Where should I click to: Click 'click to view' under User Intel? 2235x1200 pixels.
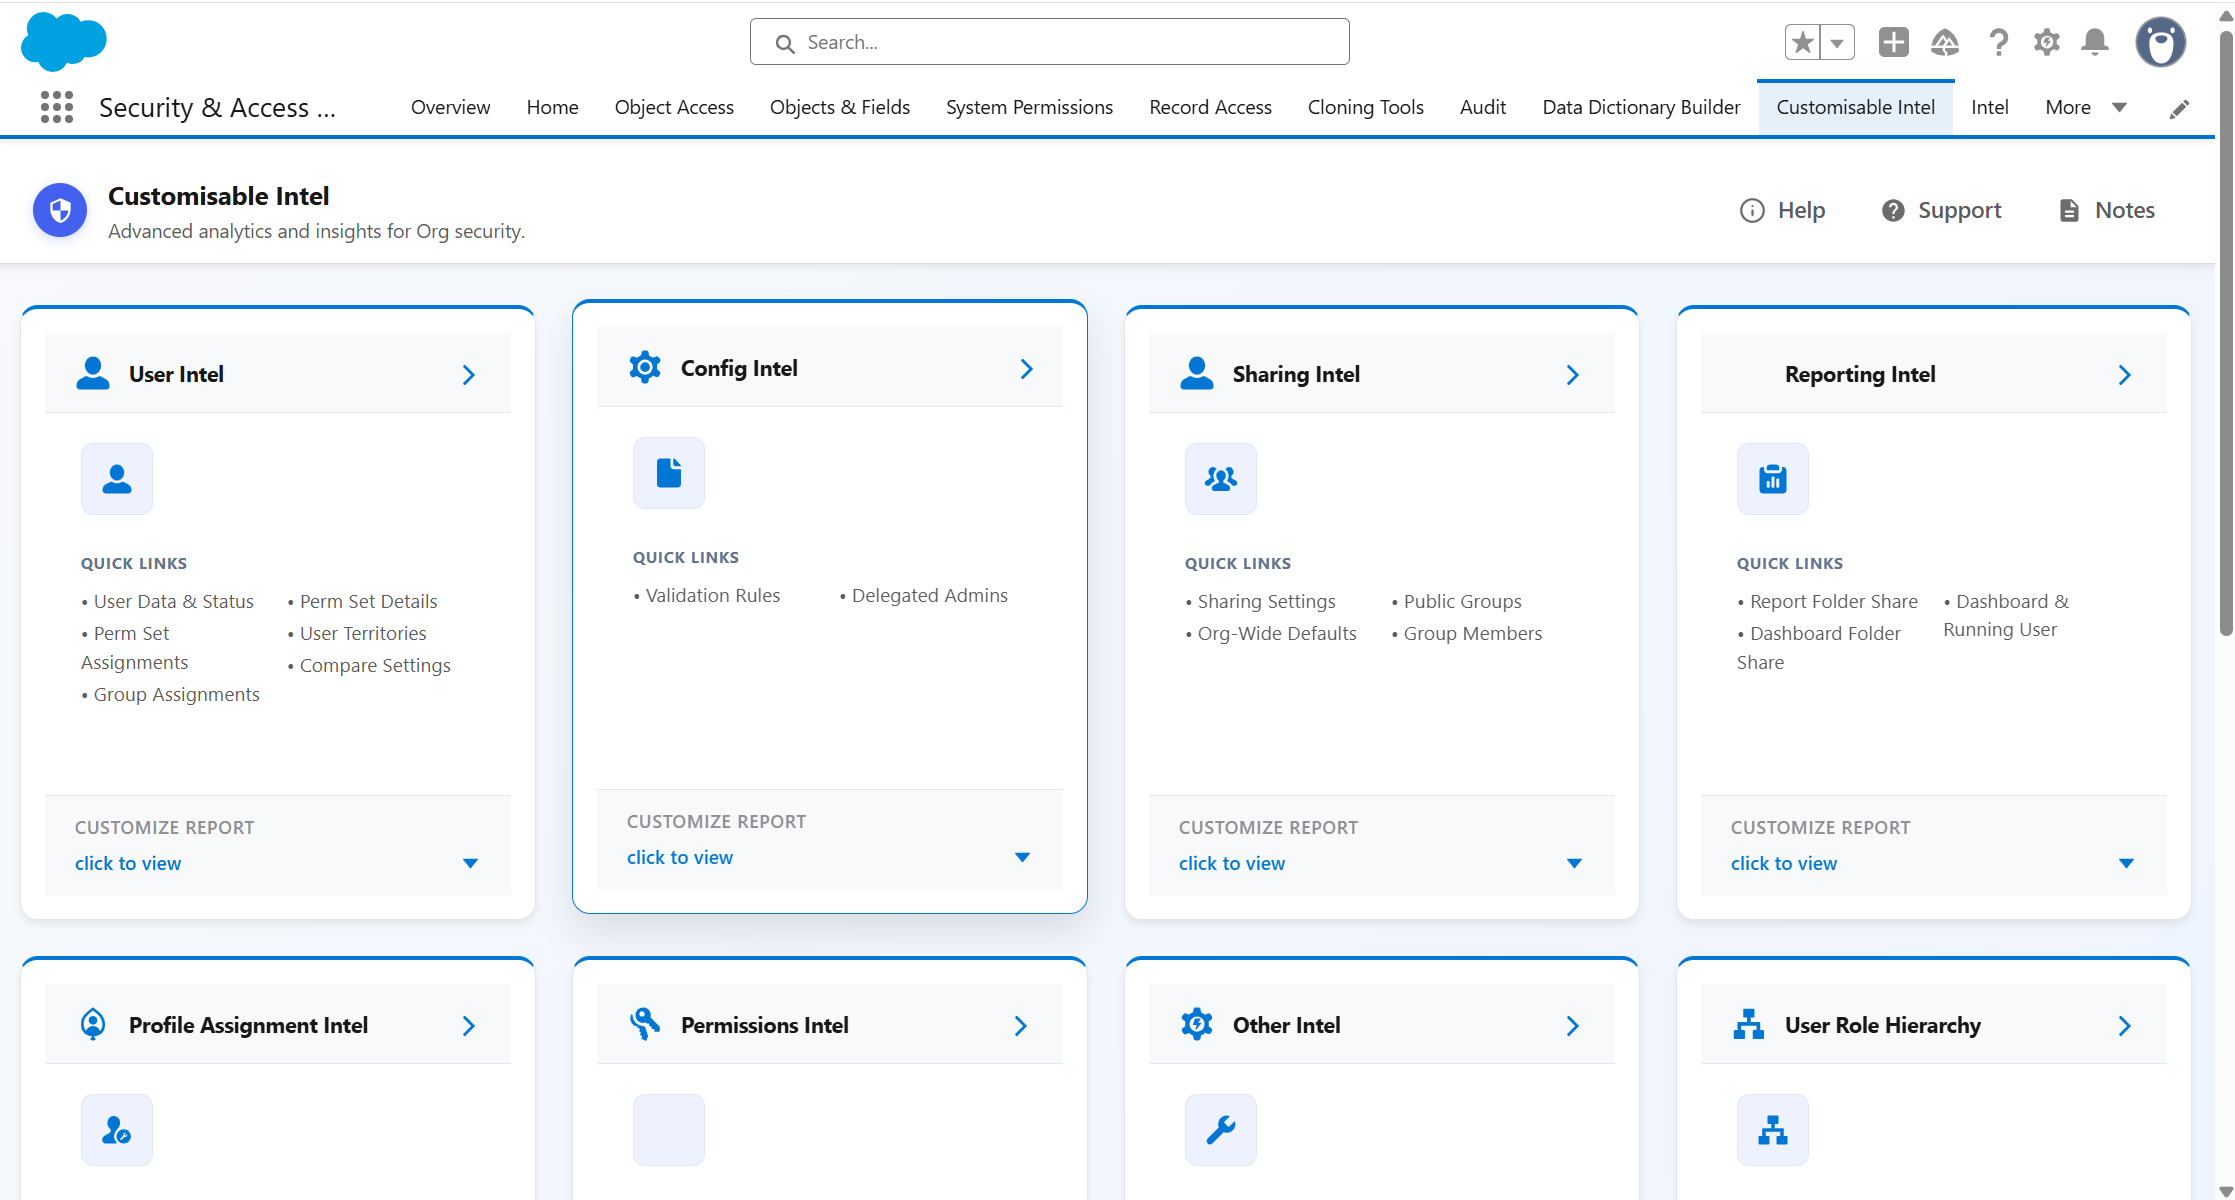pos(128,863)
